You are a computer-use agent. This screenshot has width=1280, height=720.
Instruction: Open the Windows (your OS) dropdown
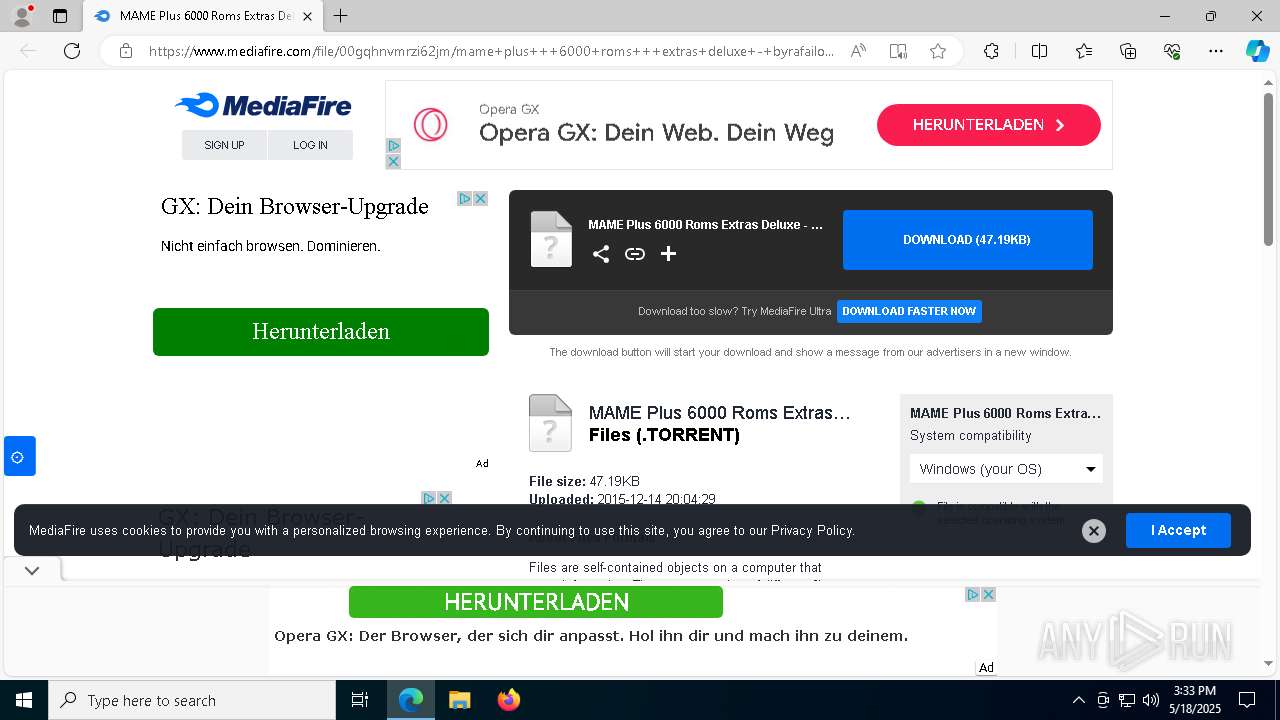point(1006,469)
